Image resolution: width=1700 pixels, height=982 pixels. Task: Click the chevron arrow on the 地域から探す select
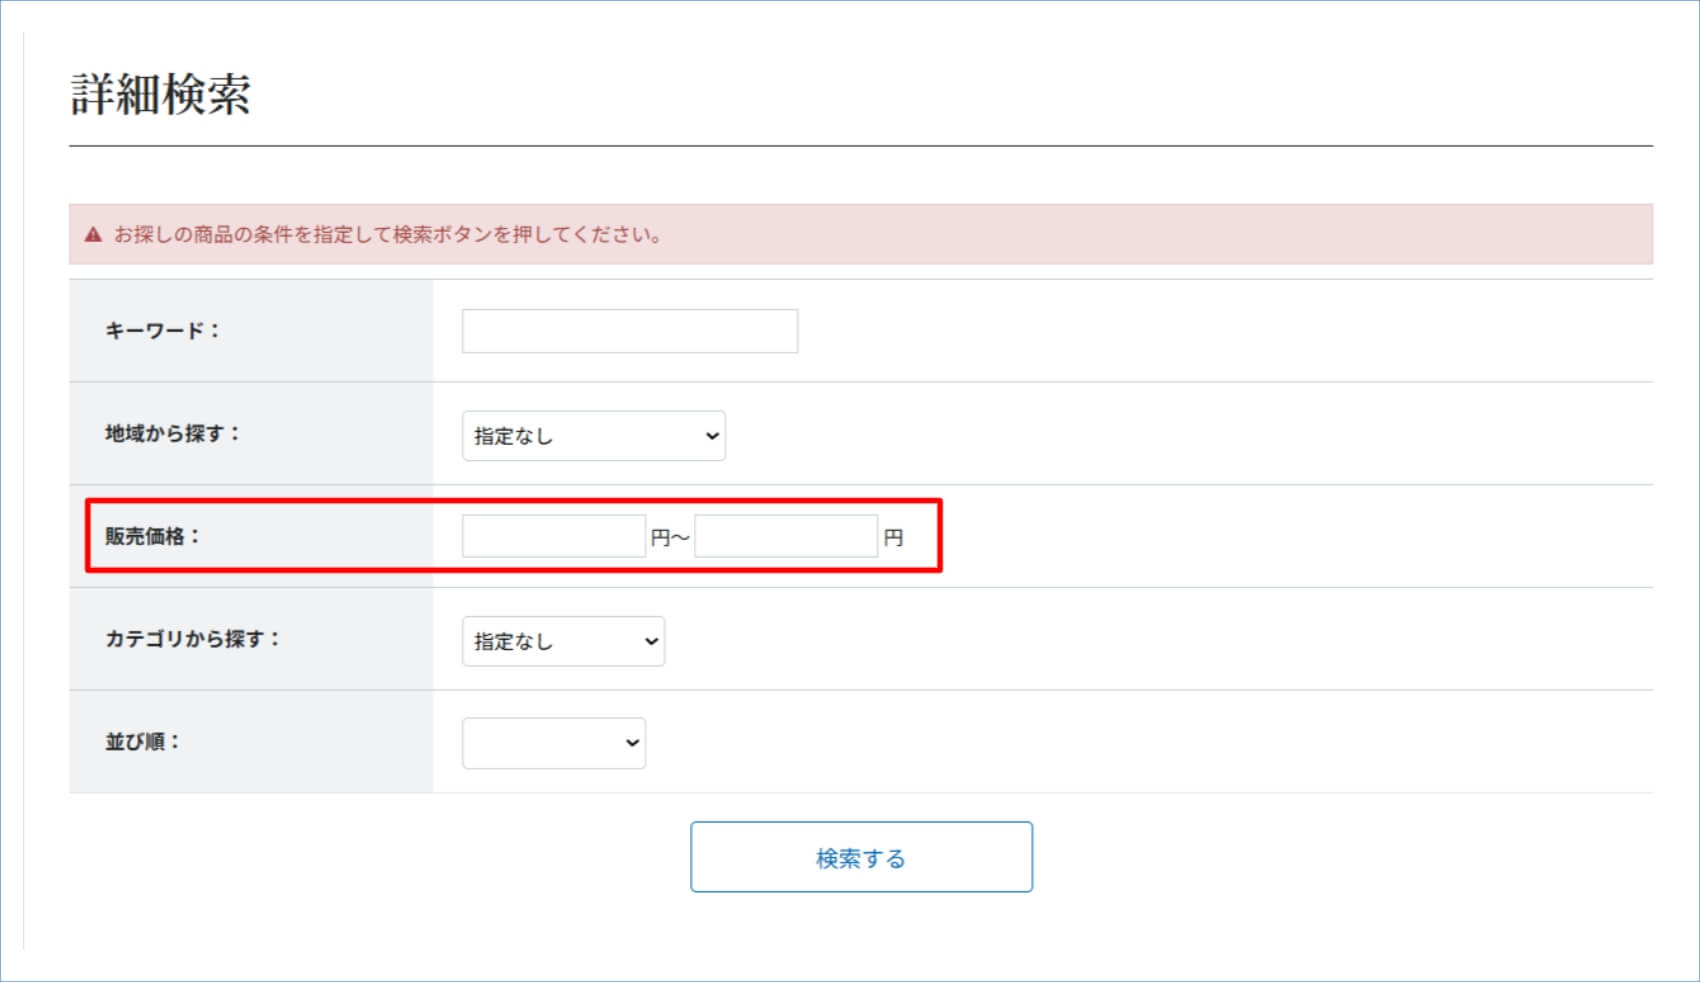coord(712,436)
